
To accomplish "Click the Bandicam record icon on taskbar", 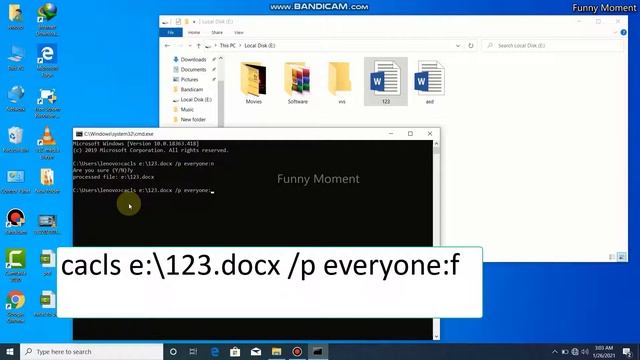I will [x=297, y=351].
